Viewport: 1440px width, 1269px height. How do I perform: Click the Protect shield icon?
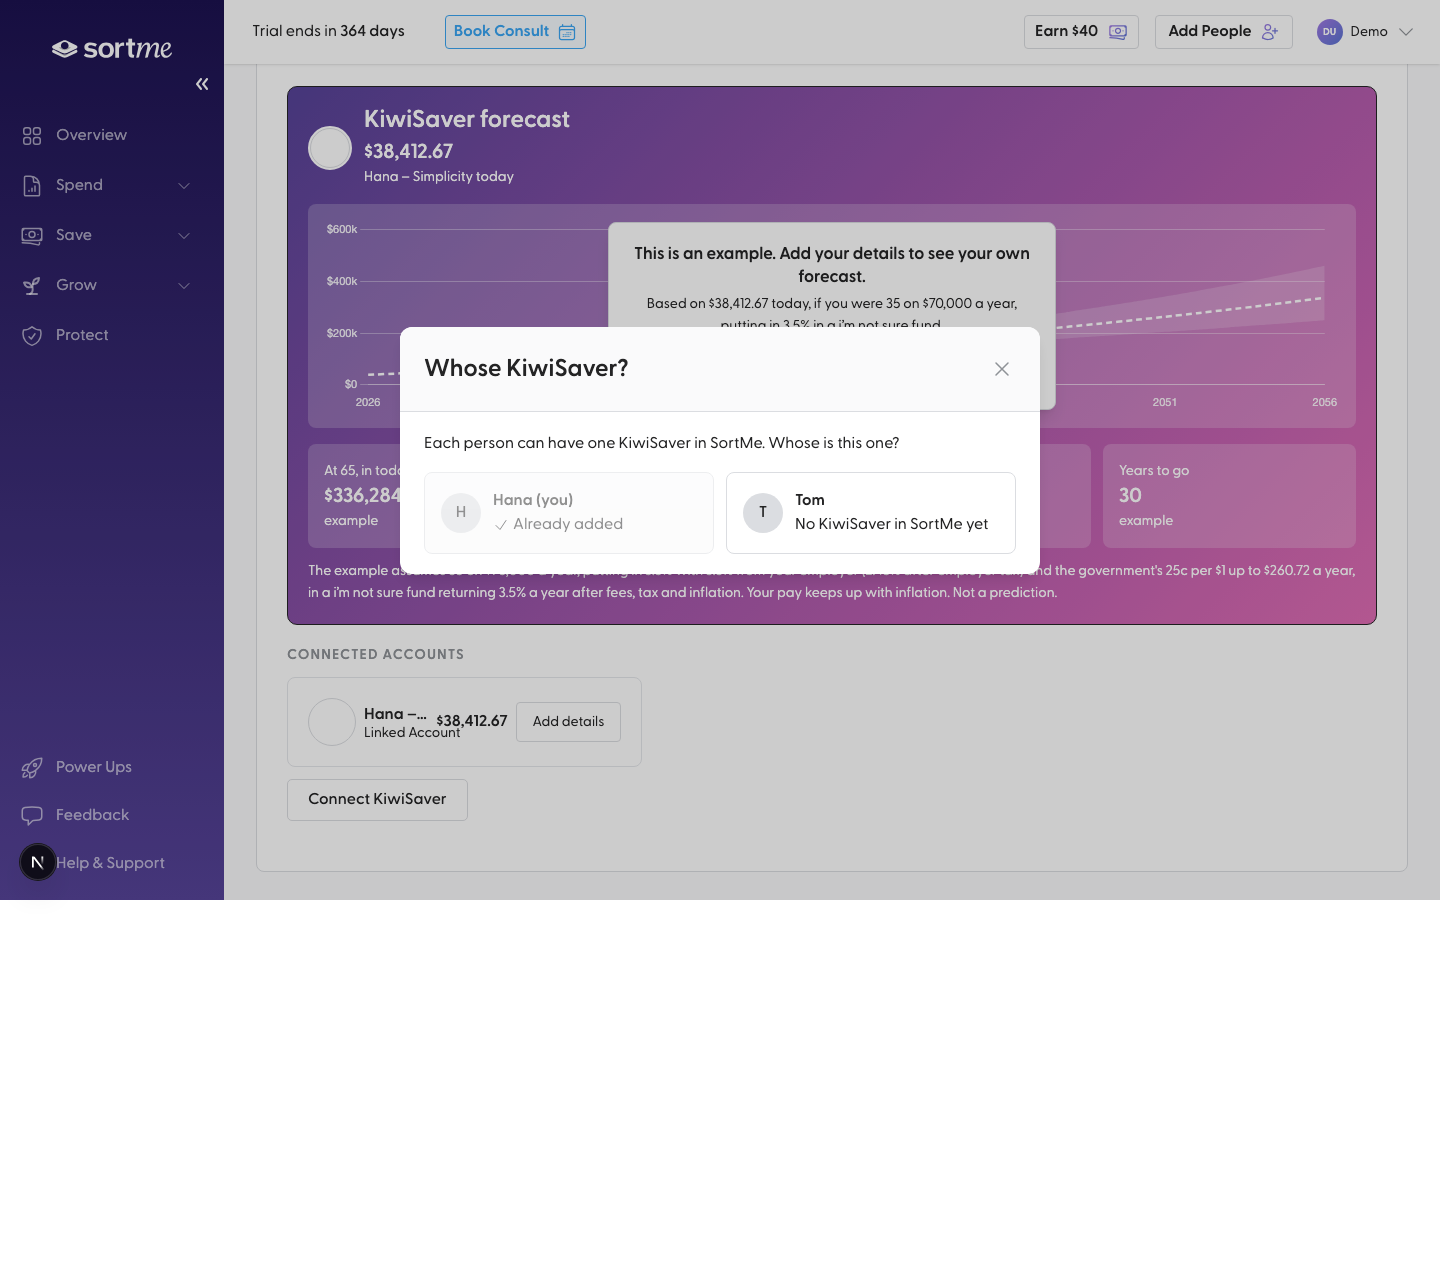32,335
